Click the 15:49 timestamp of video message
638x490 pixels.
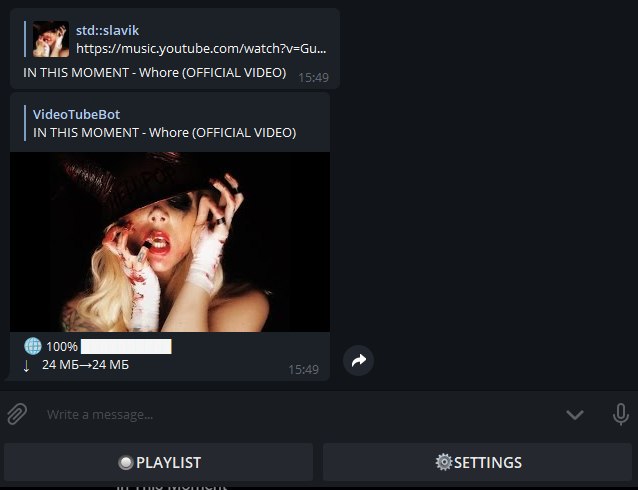click(x=304, y=370)
